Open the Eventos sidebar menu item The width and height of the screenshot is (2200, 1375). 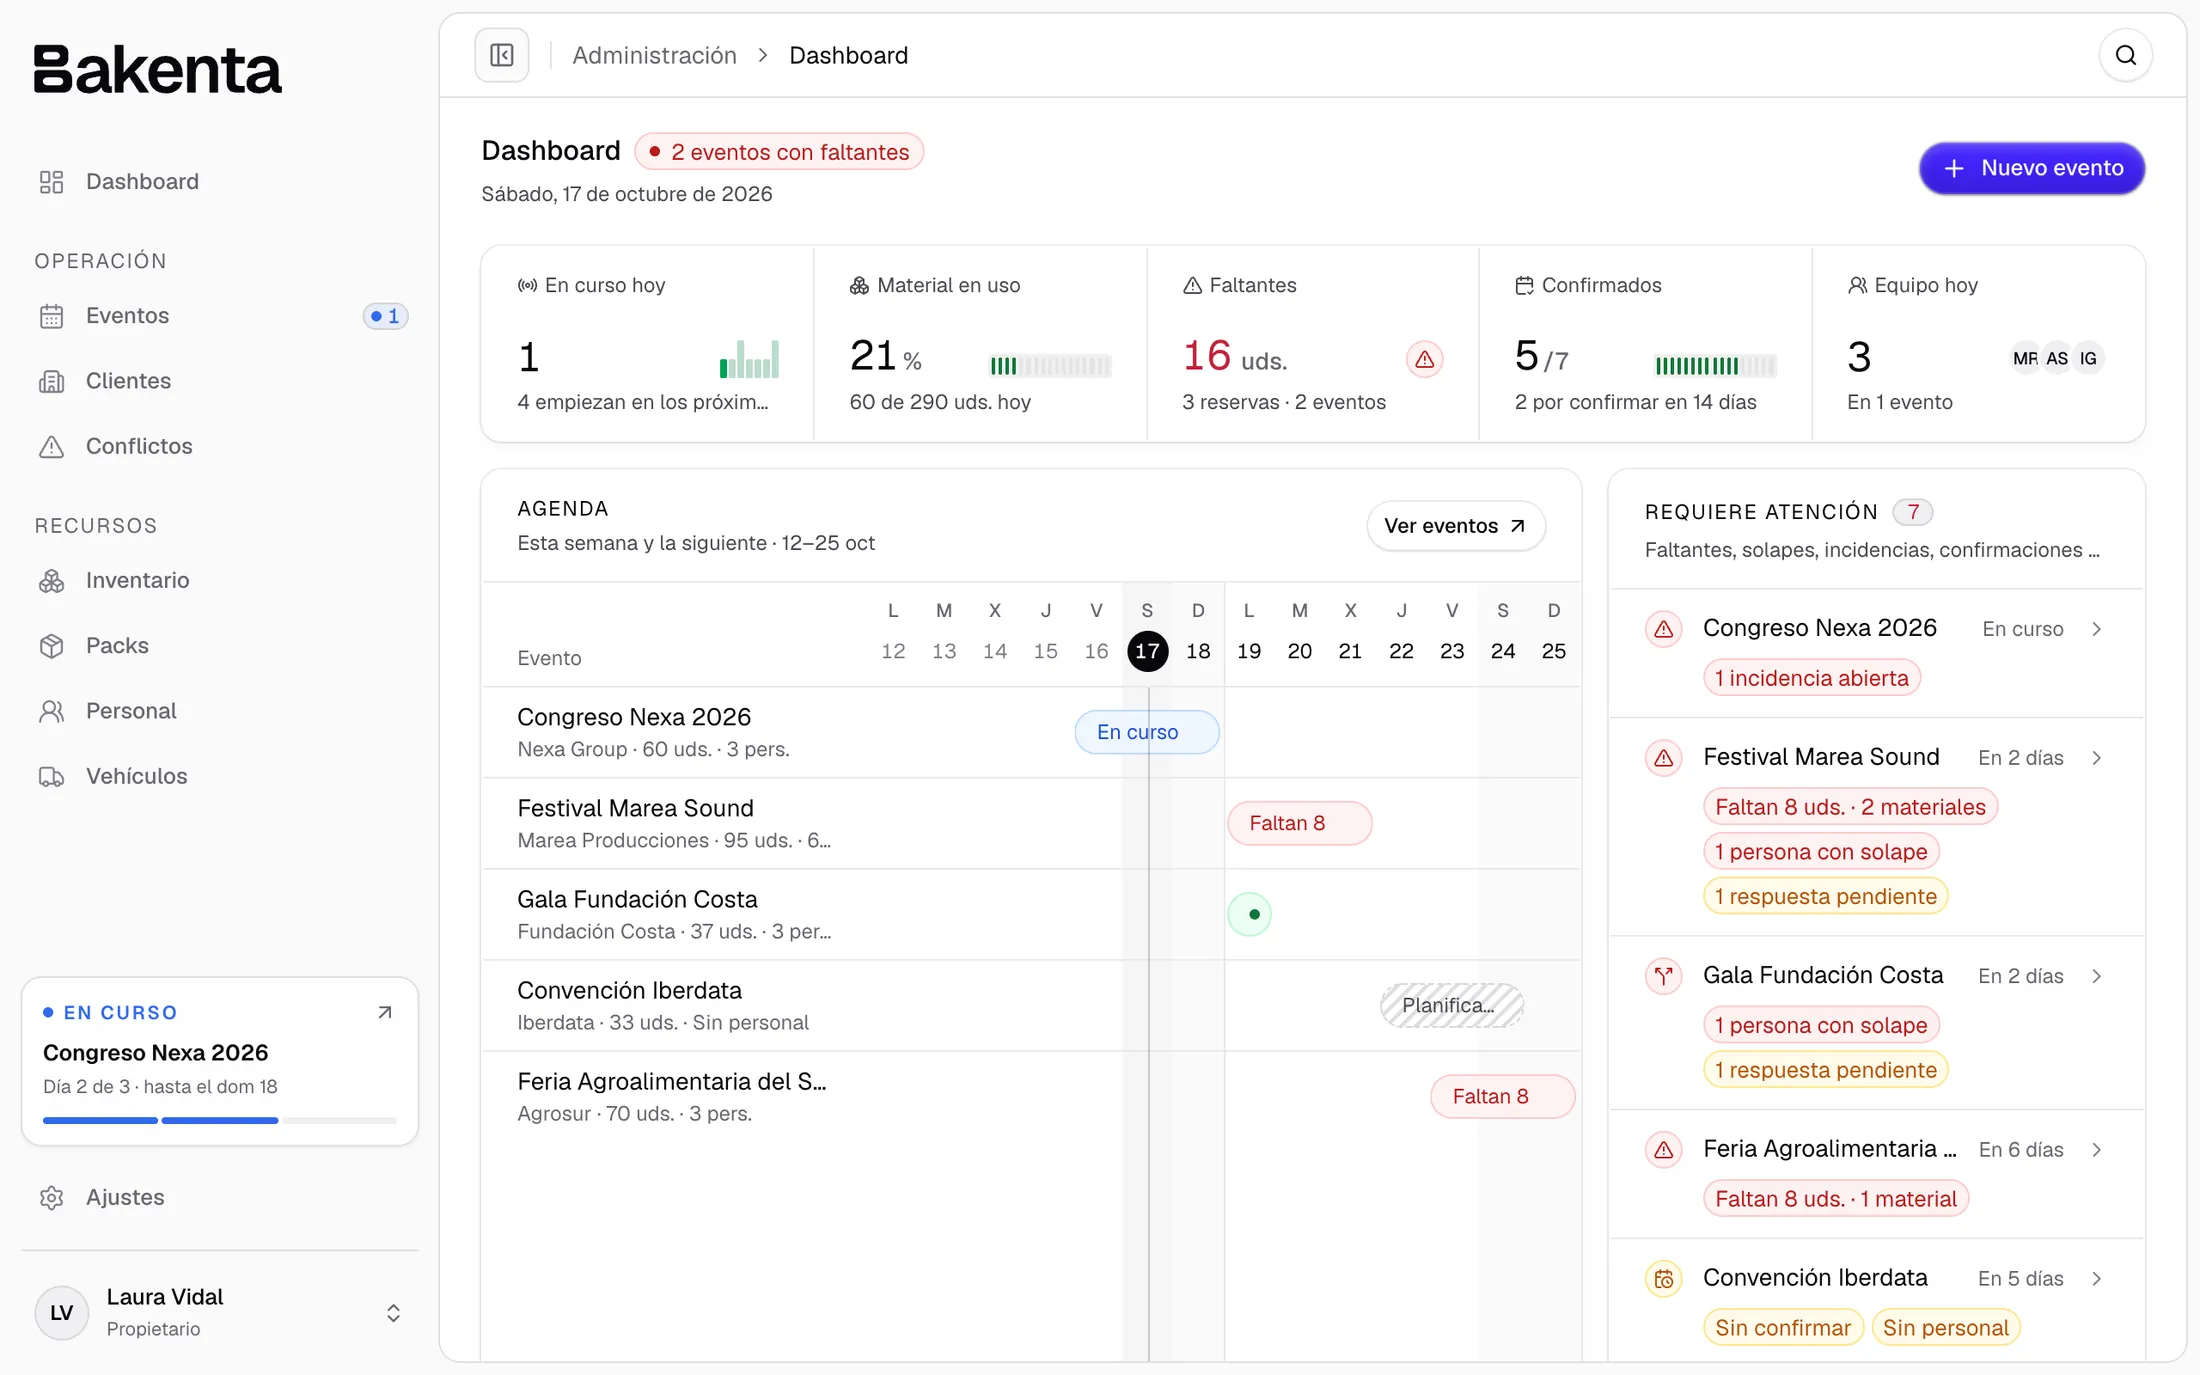[220, 316]
